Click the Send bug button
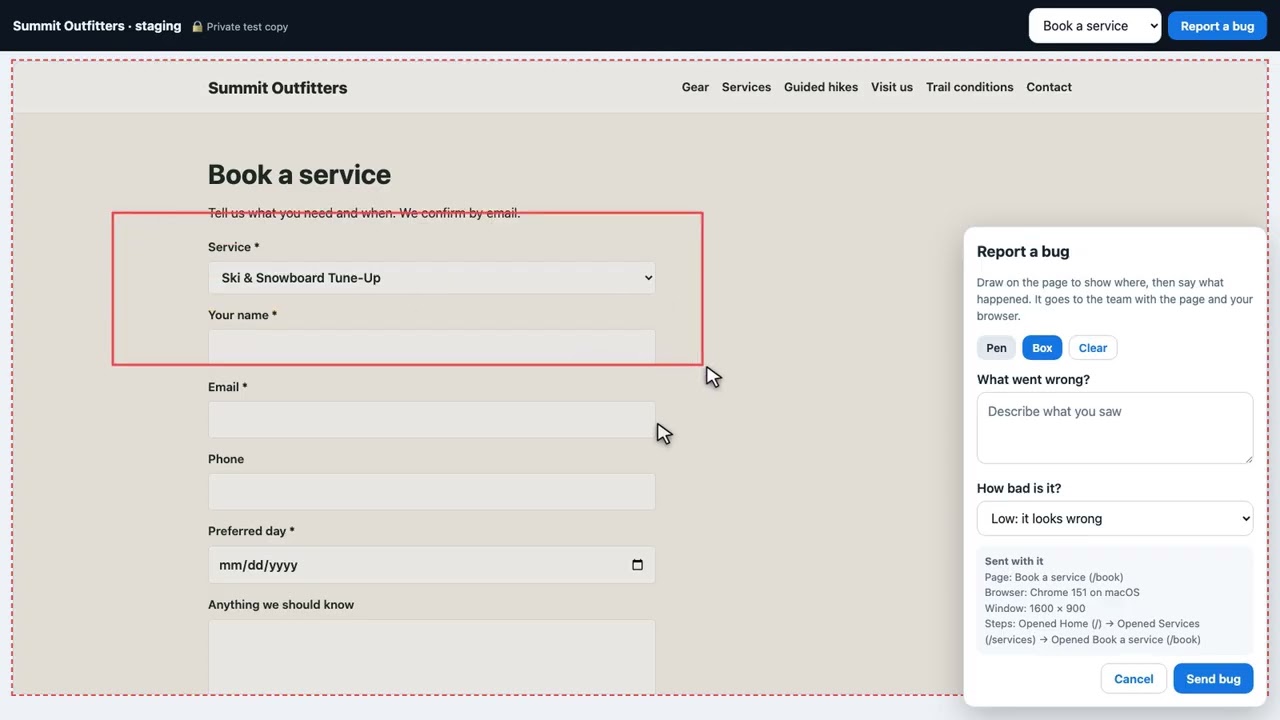Image resolution: width=1280 pixels, height=720 pixels. [x=1213, y=679]
